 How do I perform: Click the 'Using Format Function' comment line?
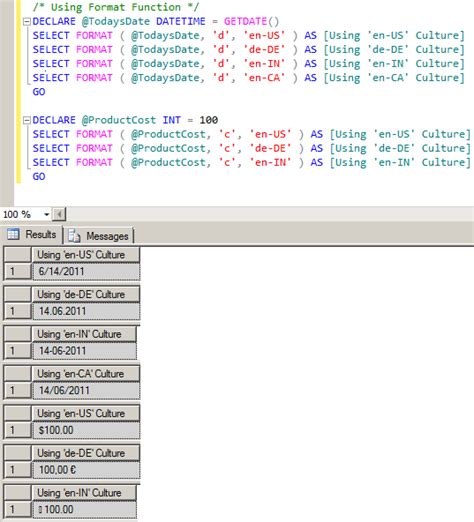(x=116, y=7)
